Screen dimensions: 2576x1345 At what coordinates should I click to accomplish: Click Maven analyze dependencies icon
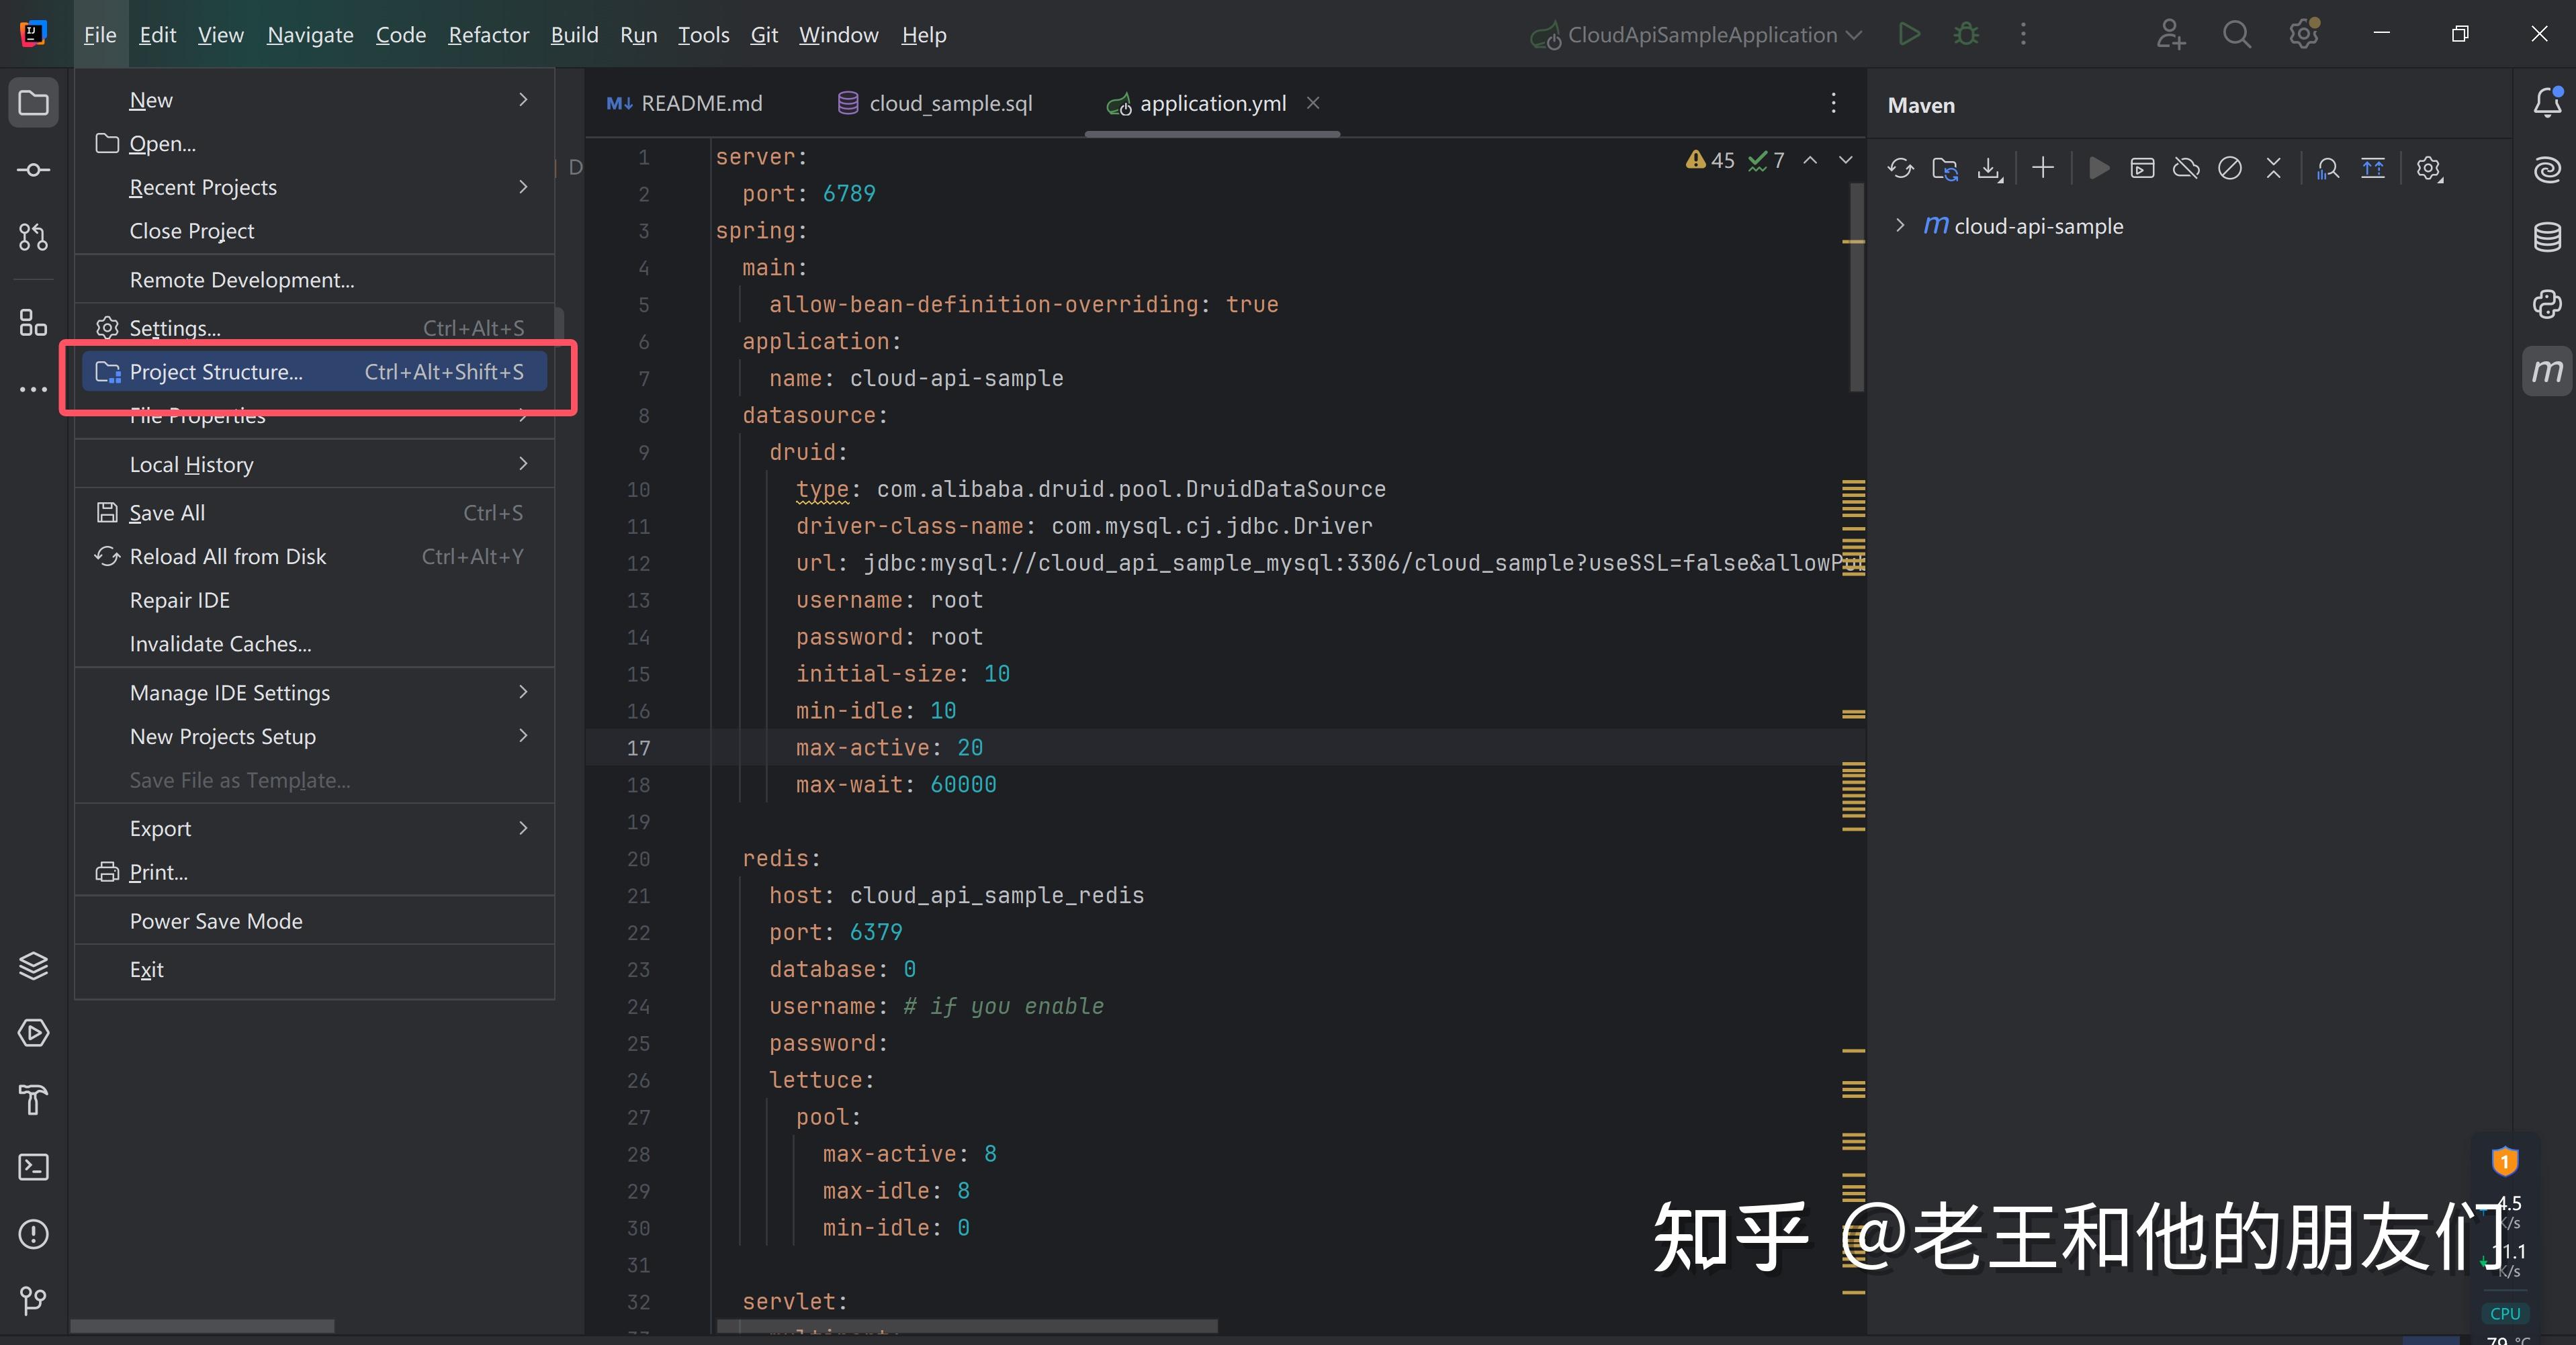pyautogui.click(x=2328, y=168)
